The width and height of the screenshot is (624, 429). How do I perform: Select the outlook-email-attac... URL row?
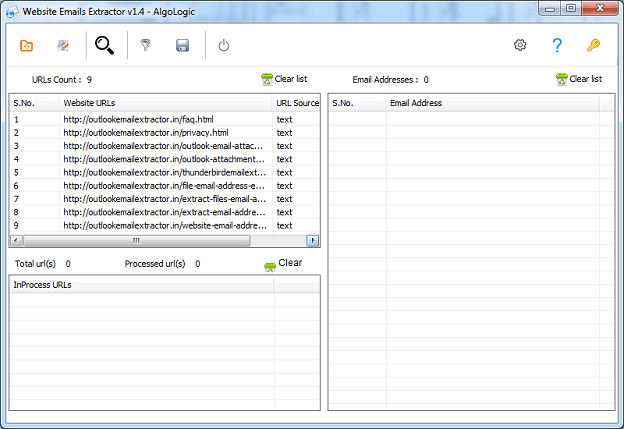(164, 146)
